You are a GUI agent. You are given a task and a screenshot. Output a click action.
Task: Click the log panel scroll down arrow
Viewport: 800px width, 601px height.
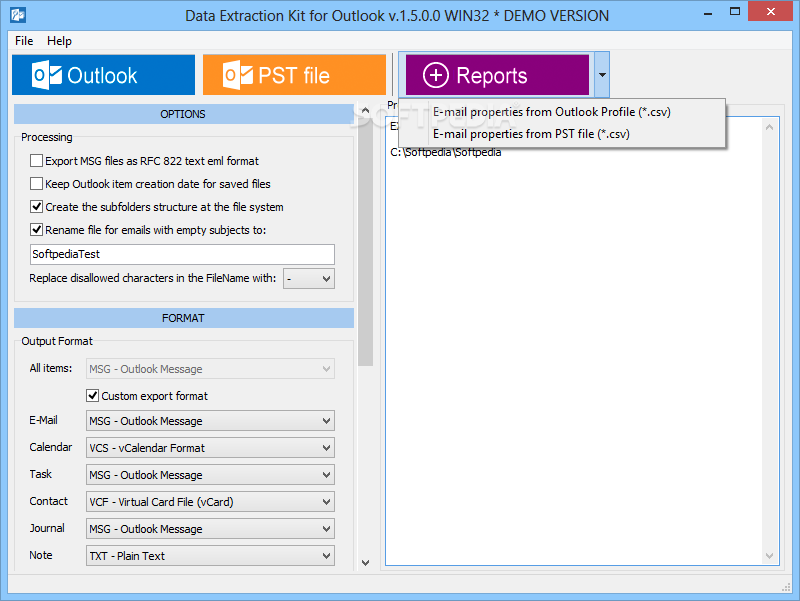[x=769, y=556]
